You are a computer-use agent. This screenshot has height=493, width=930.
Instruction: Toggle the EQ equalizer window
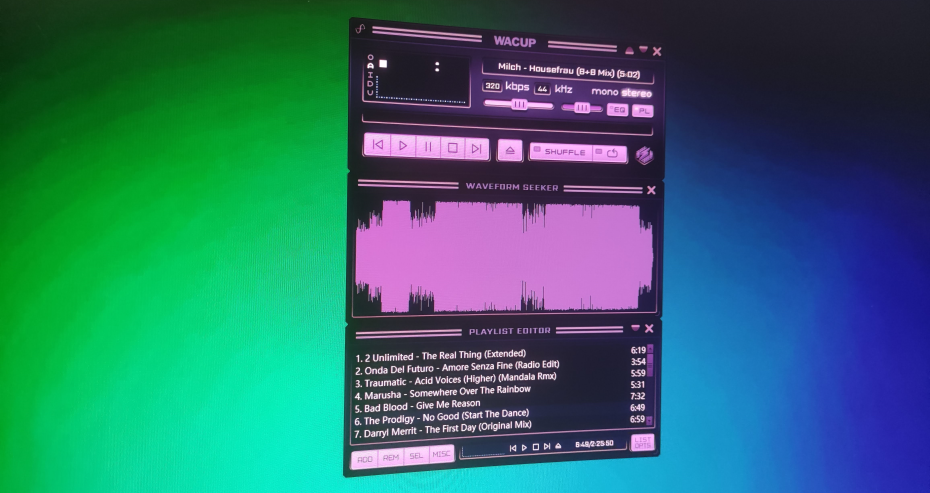point(617,110)
